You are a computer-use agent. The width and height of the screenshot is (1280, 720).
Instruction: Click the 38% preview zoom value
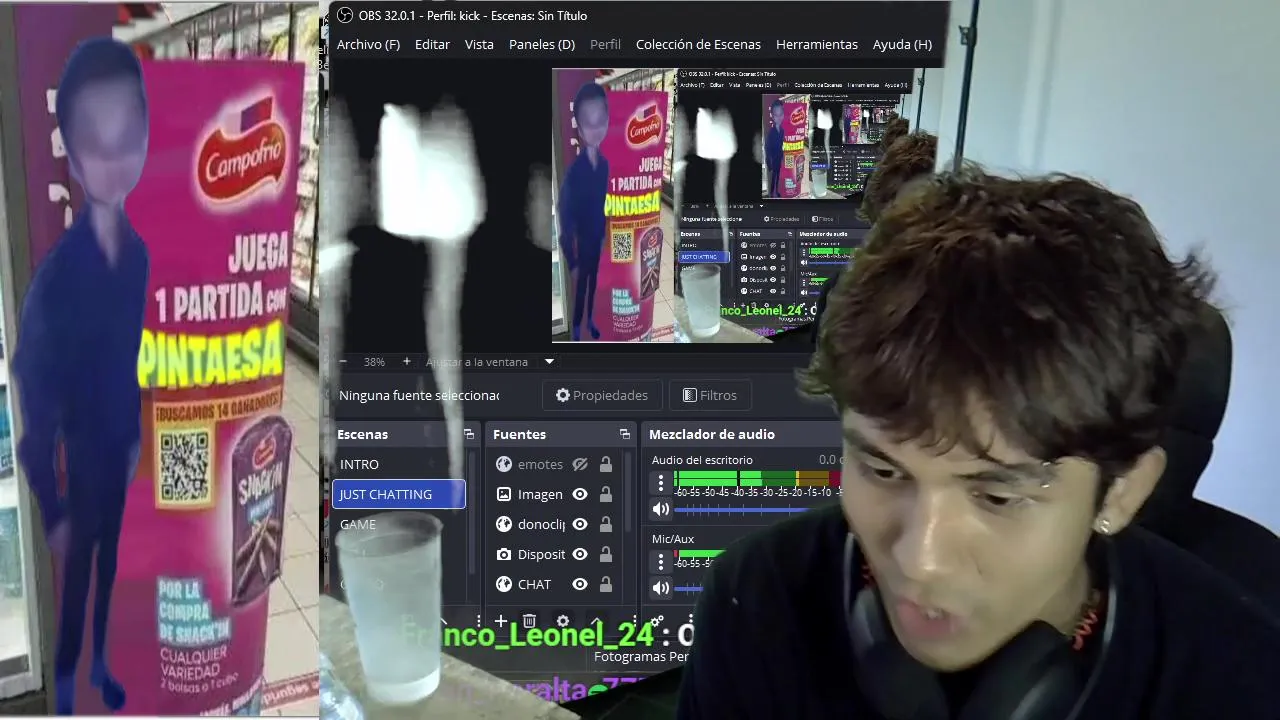374,361
